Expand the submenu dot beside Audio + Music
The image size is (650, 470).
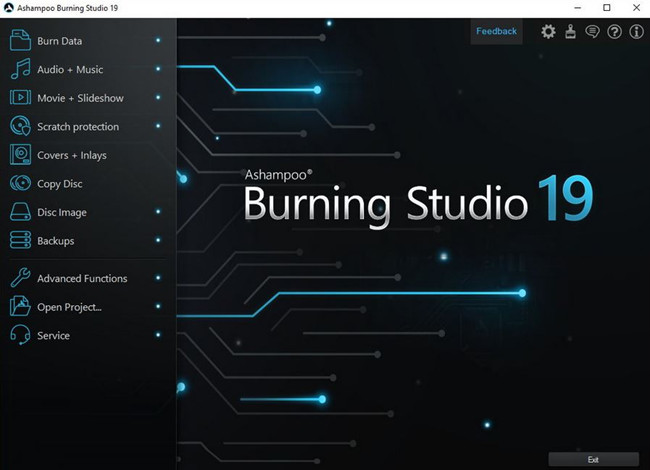pos(158,70)
